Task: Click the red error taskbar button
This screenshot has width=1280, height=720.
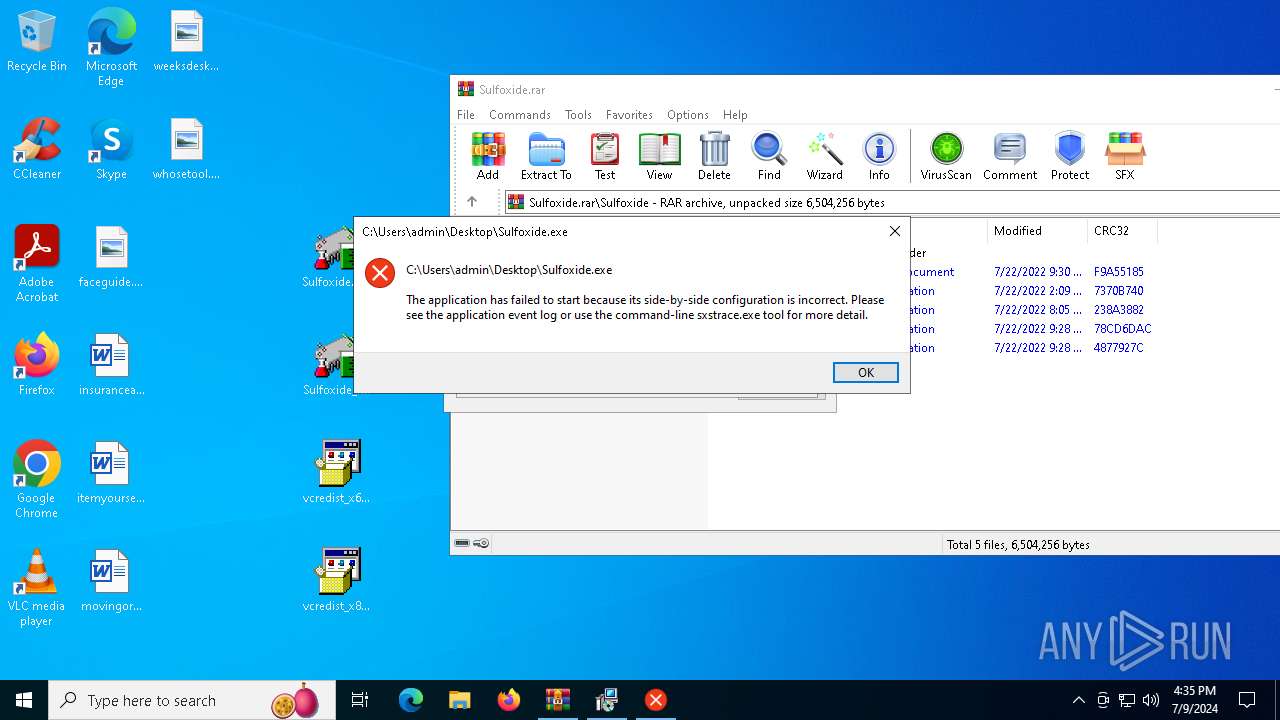Action: pyautogui.click(x=655, y=700)
